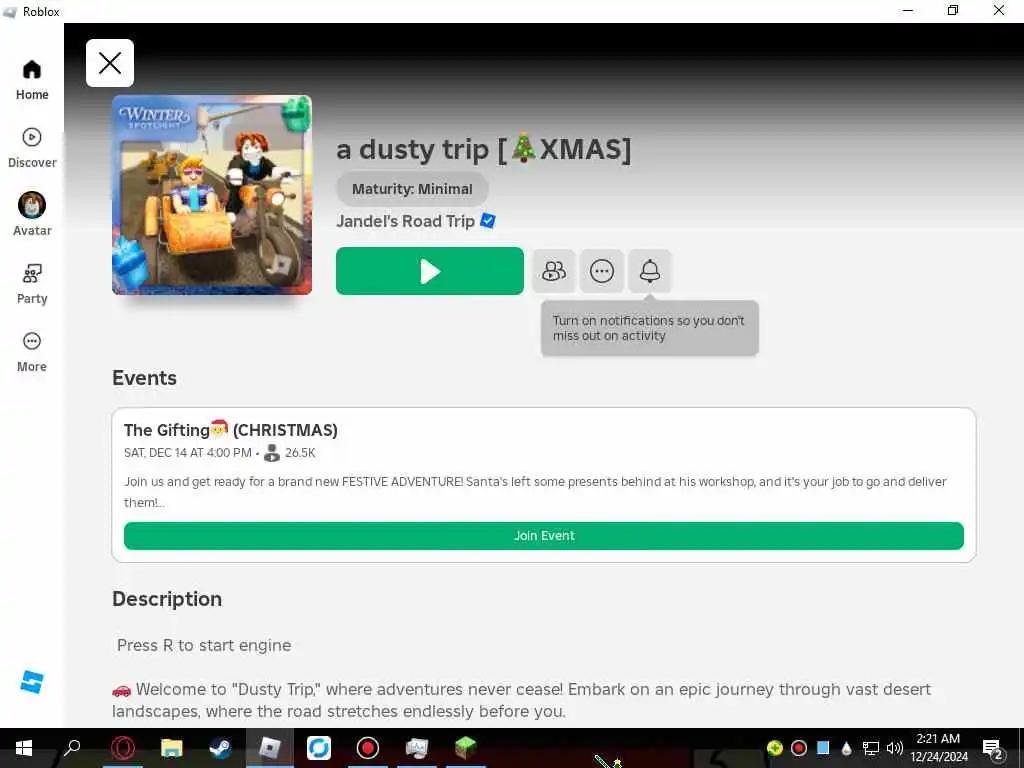The height and width of the screenshot is (768, 1024).
Task: Click the yellow-green round icon in system tray
Action: pos(775,748)
